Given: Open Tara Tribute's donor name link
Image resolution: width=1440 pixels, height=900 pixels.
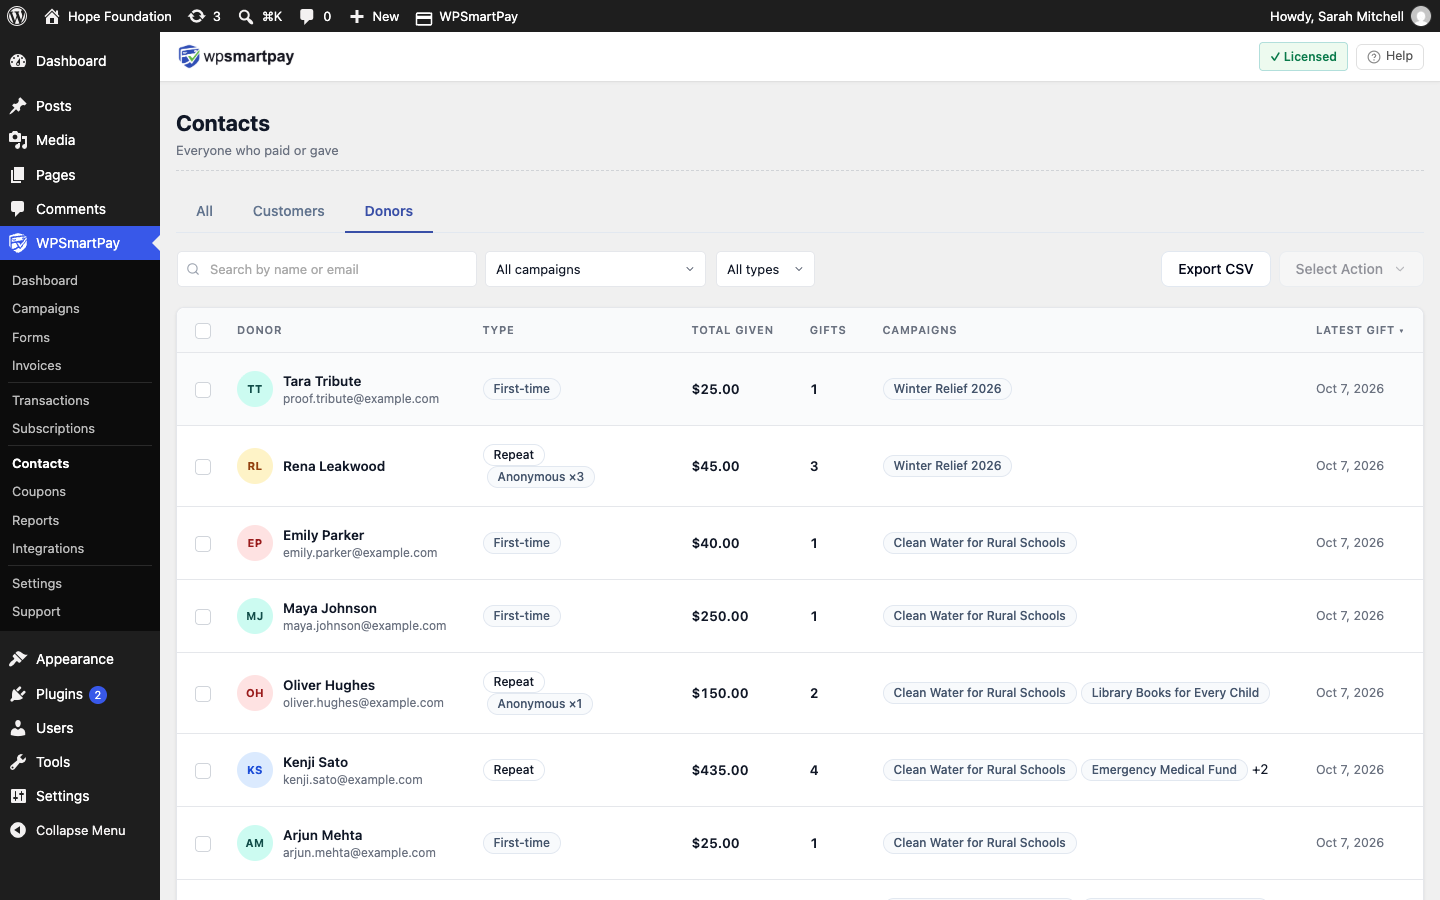Looking at the screenshot, I should click(x=322, y=381).
